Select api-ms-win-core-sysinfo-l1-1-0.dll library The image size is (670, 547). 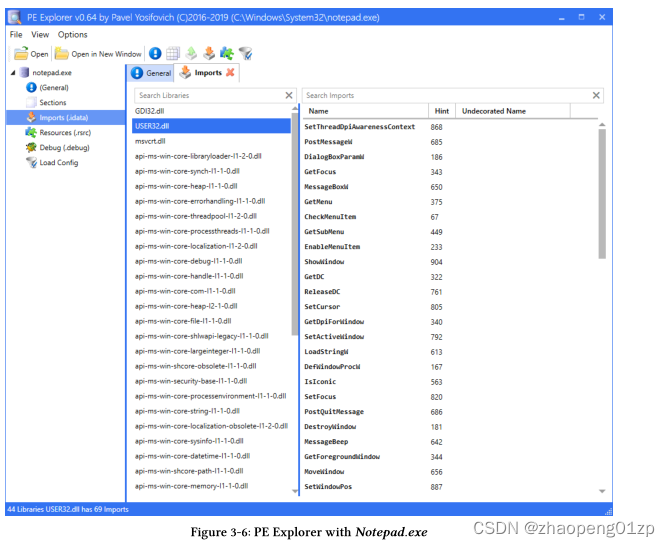[212, 441]
